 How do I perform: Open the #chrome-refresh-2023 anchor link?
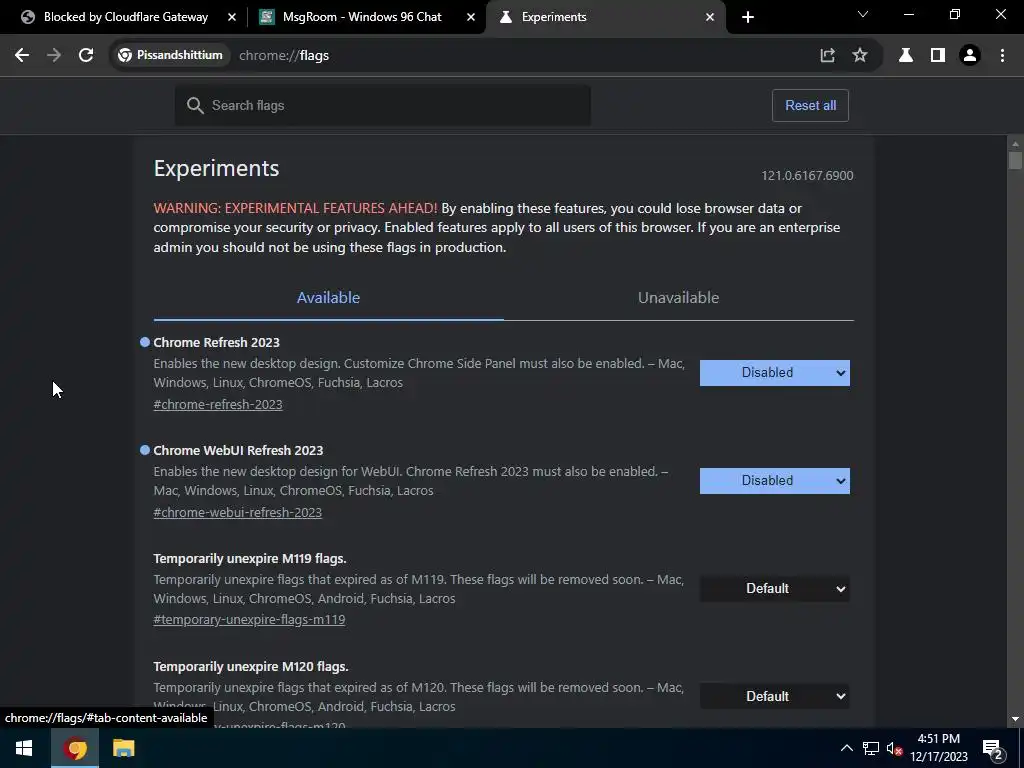(218, 404)
